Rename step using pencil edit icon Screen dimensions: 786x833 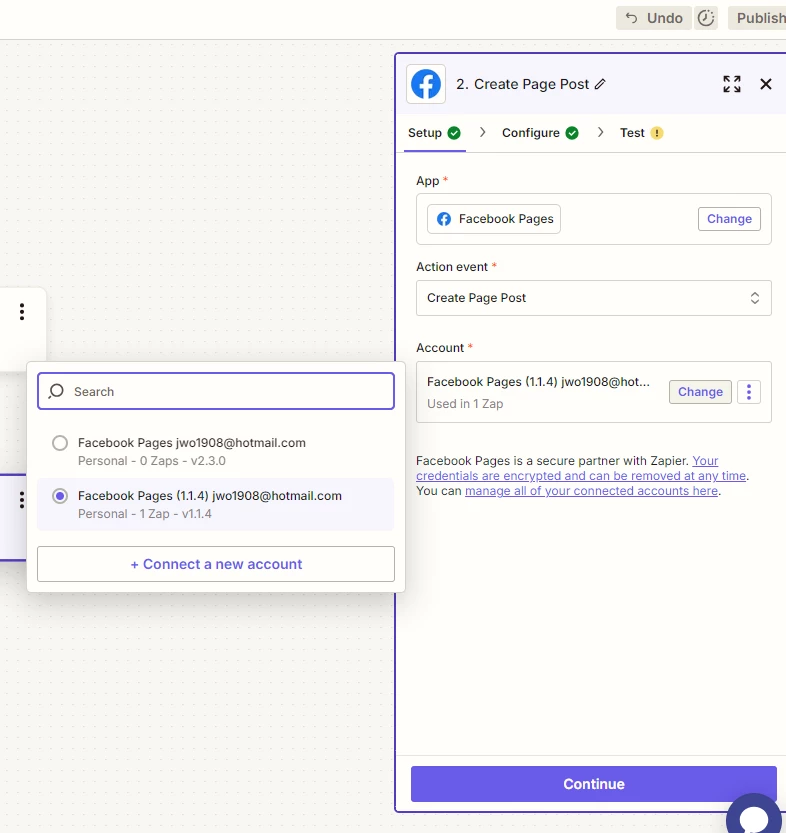tap(600, 84)
